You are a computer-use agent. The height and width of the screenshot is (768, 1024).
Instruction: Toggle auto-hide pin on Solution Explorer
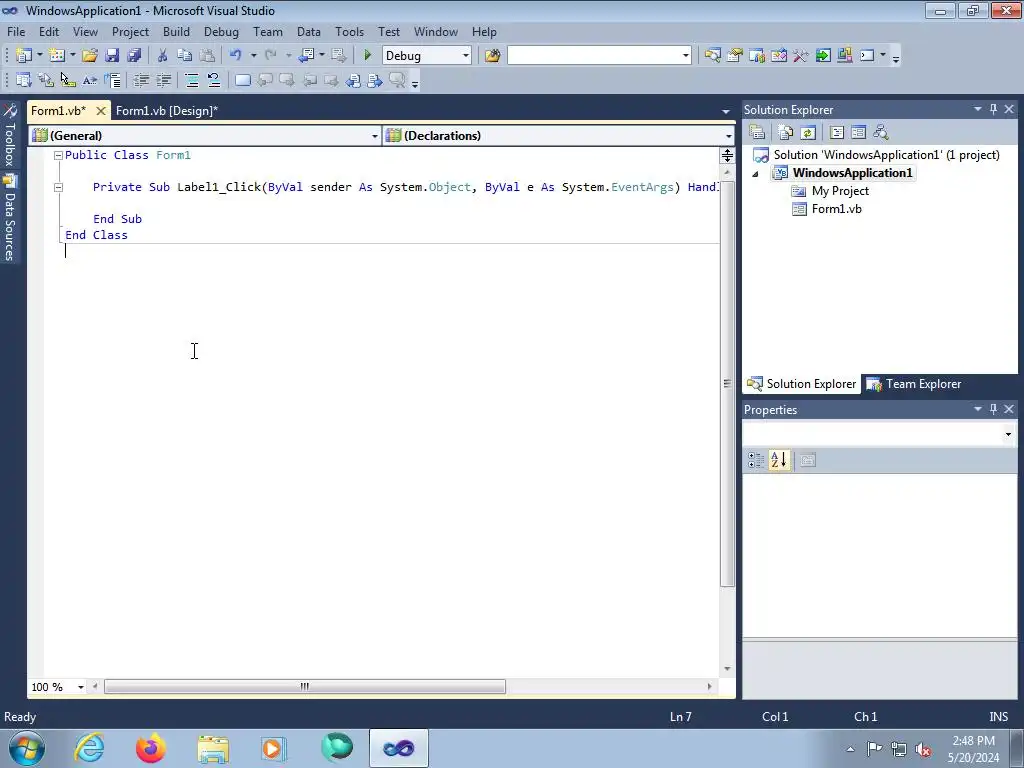click(993, 110)
